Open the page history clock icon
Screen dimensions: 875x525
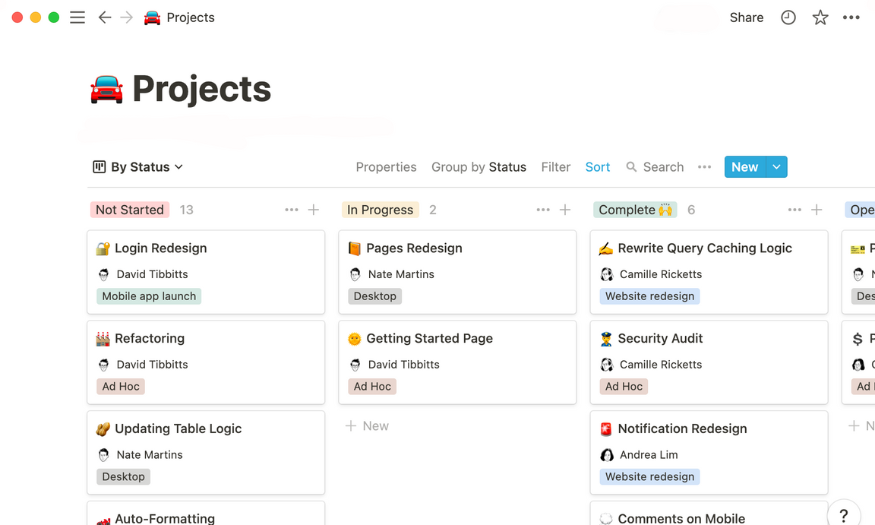(x=788, y=17)
